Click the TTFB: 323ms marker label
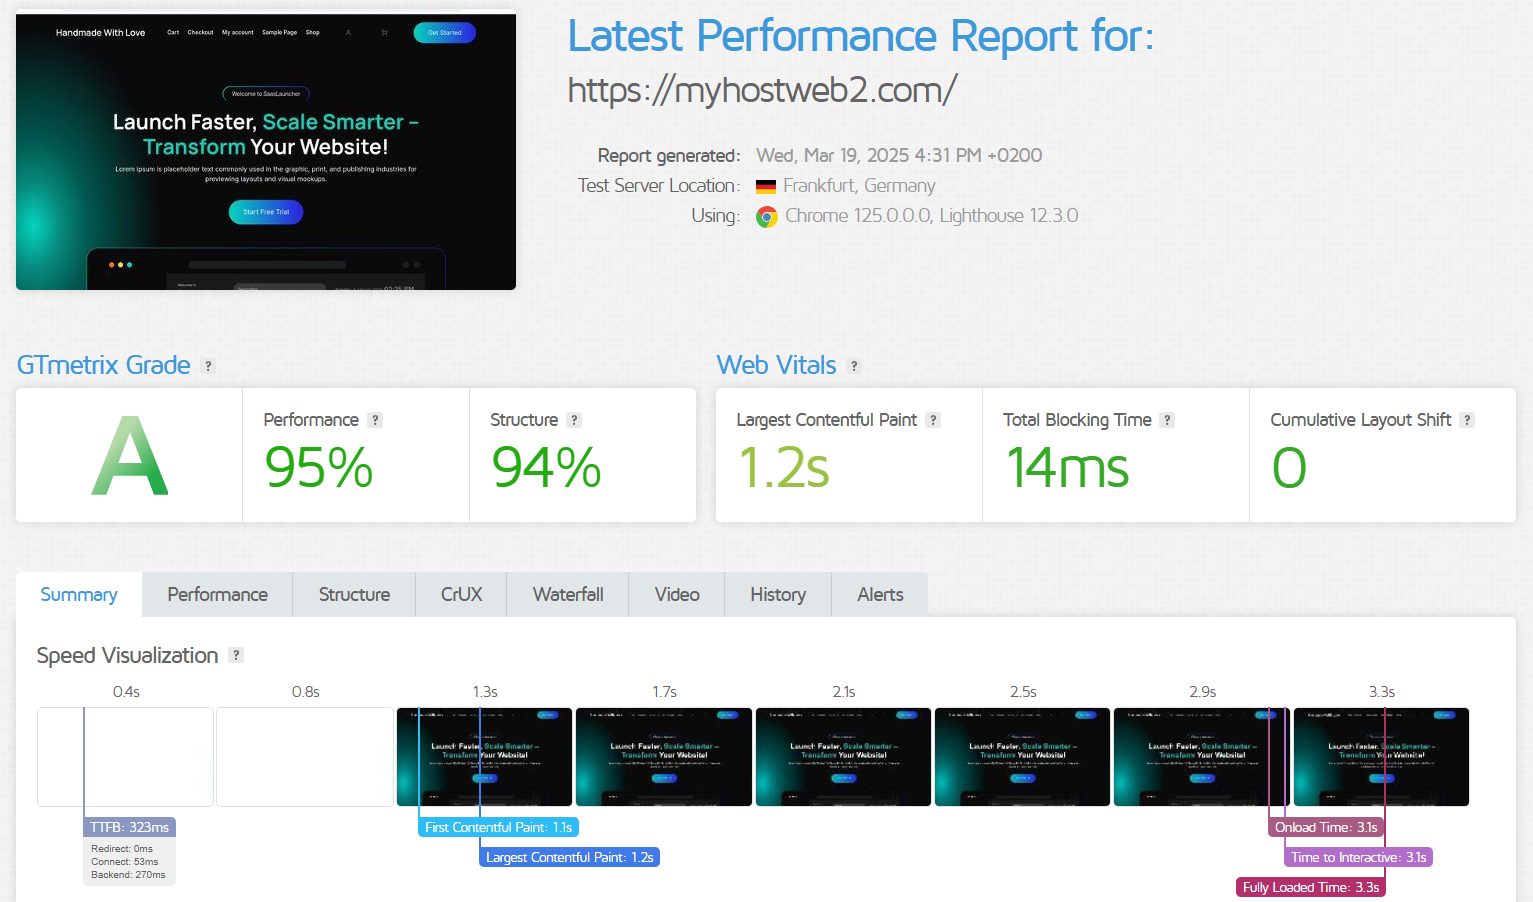 130,827
